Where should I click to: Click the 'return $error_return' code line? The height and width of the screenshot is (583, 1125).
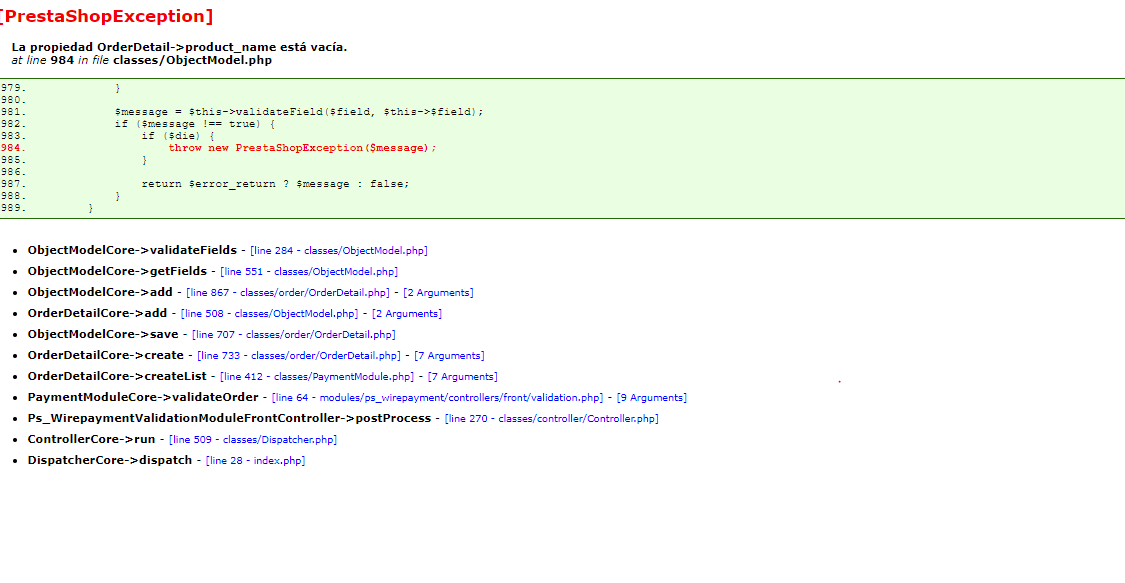(x=276, y=184)
